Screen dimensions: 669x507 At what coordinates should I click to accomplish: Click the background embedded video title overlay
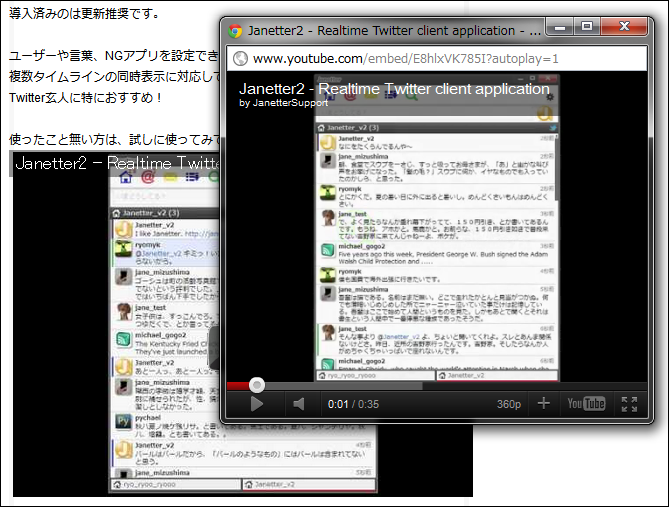(117, 163)
